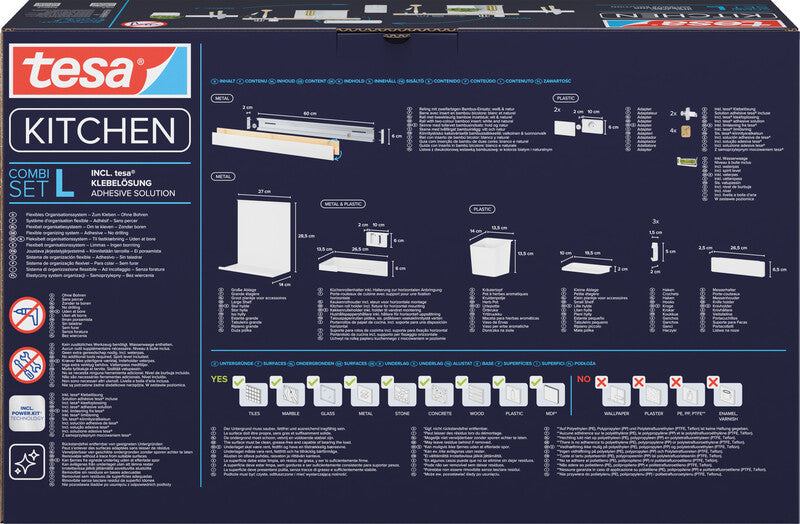Click the 28,5 cm dimension label
Image resolution: width=800 pixels, height=524 pixels.
(x=307, y=236)
